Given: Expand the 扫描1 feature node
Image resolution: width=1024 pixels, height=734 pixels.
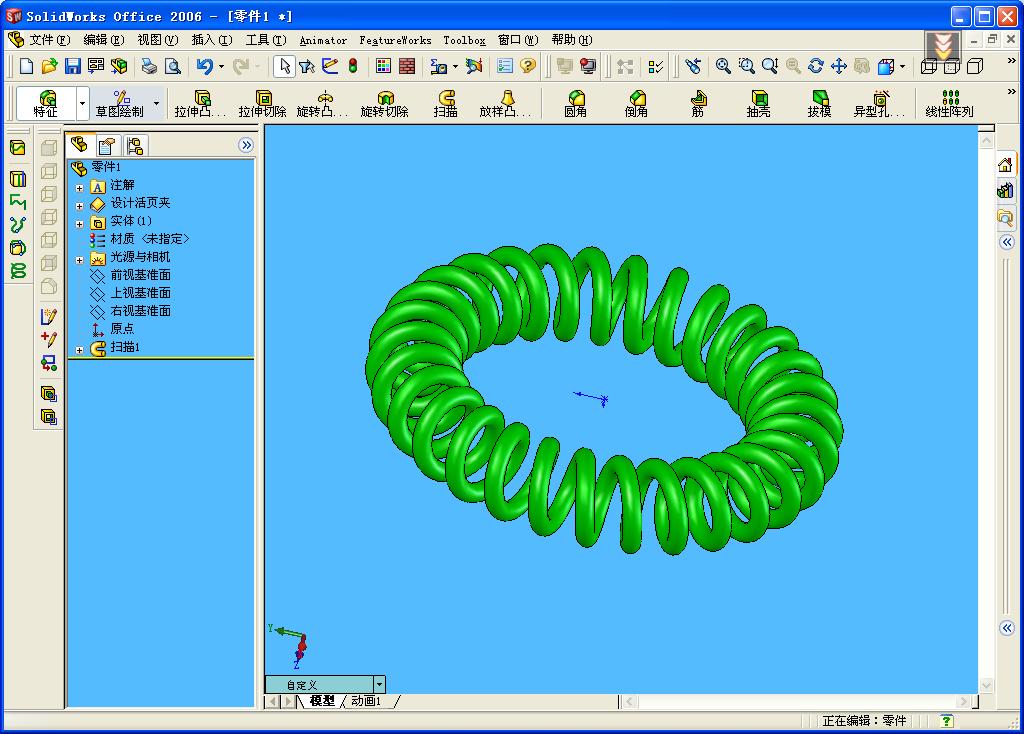Looking at the screenshot, I should [x=80, y=350].
